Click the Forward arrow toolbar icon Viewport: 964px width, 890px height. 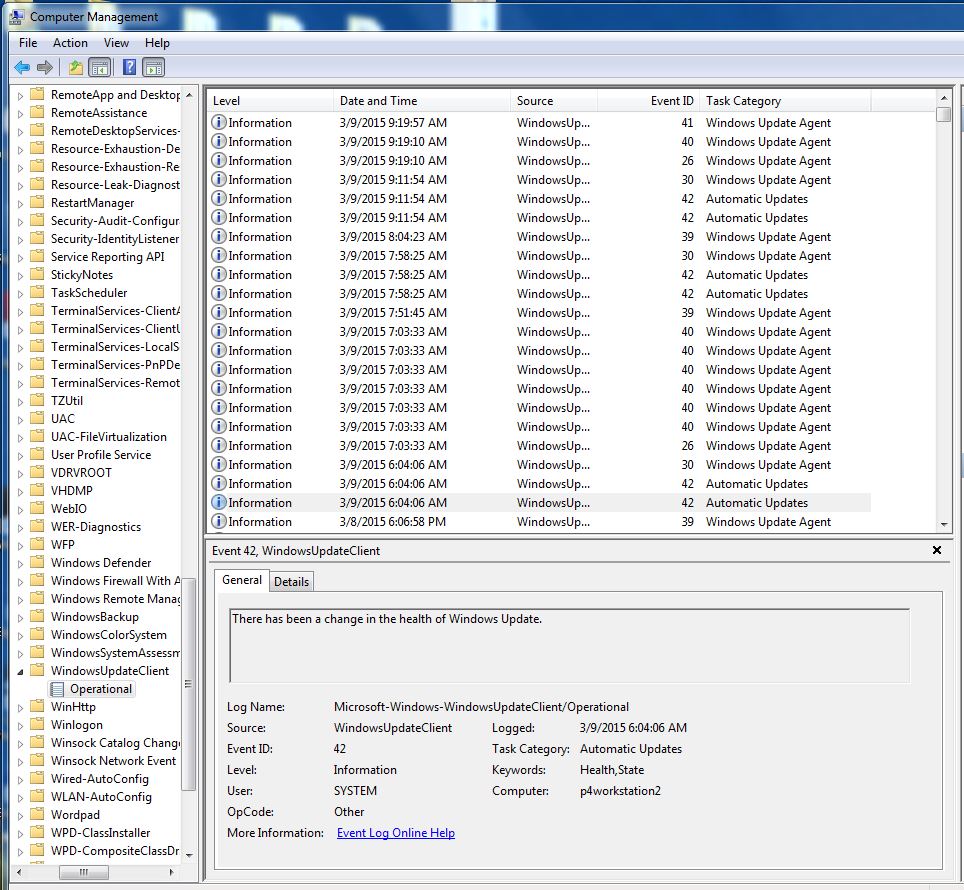[45, 68]
